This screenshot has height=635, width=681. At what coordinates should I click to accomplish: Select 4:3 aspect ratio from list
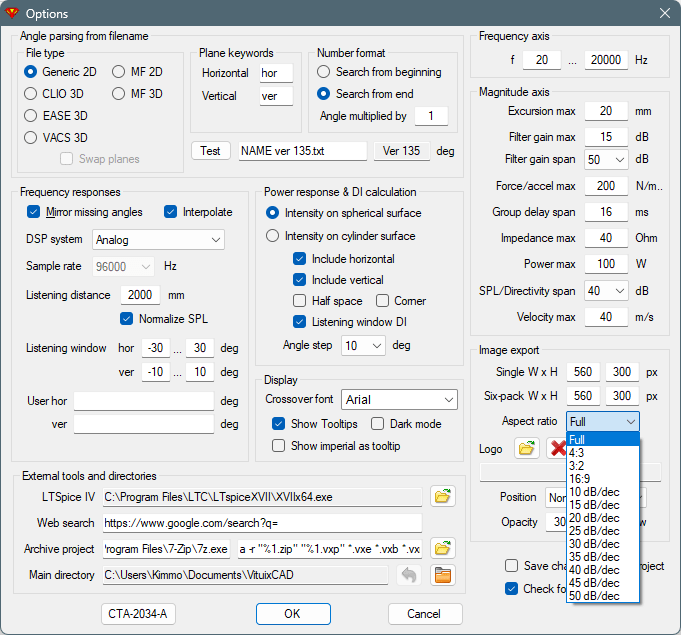click(x=603, y=453)
